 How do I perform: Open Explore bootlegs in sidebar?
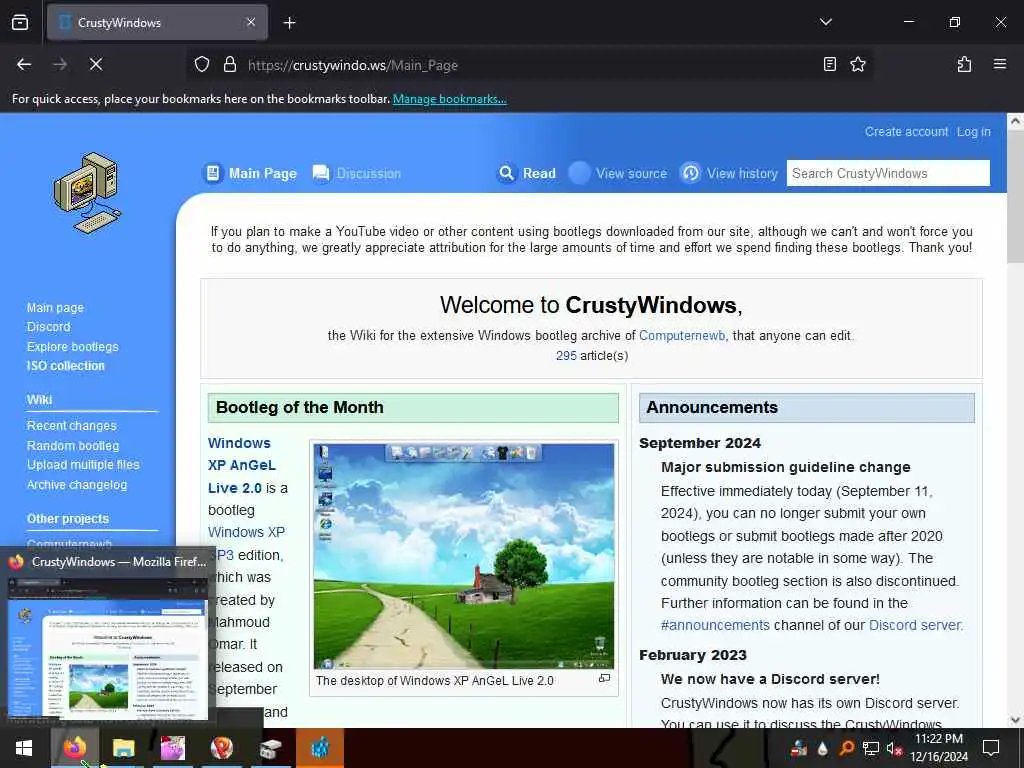pyautogui.click(x=72, y=346)
